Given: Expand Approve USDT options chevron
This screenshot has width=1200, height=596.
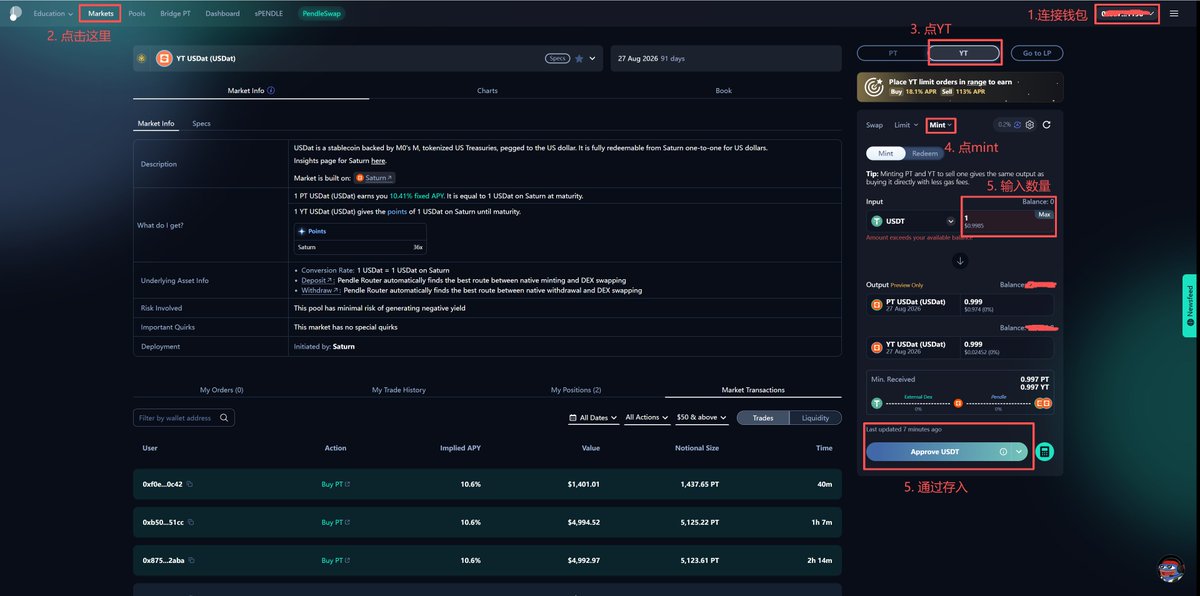Looking at the screenshot, I should [1019, 452].
